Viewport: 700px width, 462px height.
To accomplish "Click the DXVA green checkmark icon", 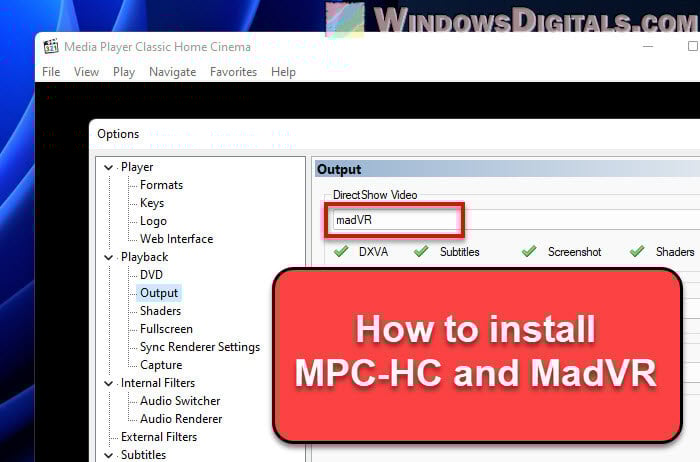I will click(x=341, y=251).
